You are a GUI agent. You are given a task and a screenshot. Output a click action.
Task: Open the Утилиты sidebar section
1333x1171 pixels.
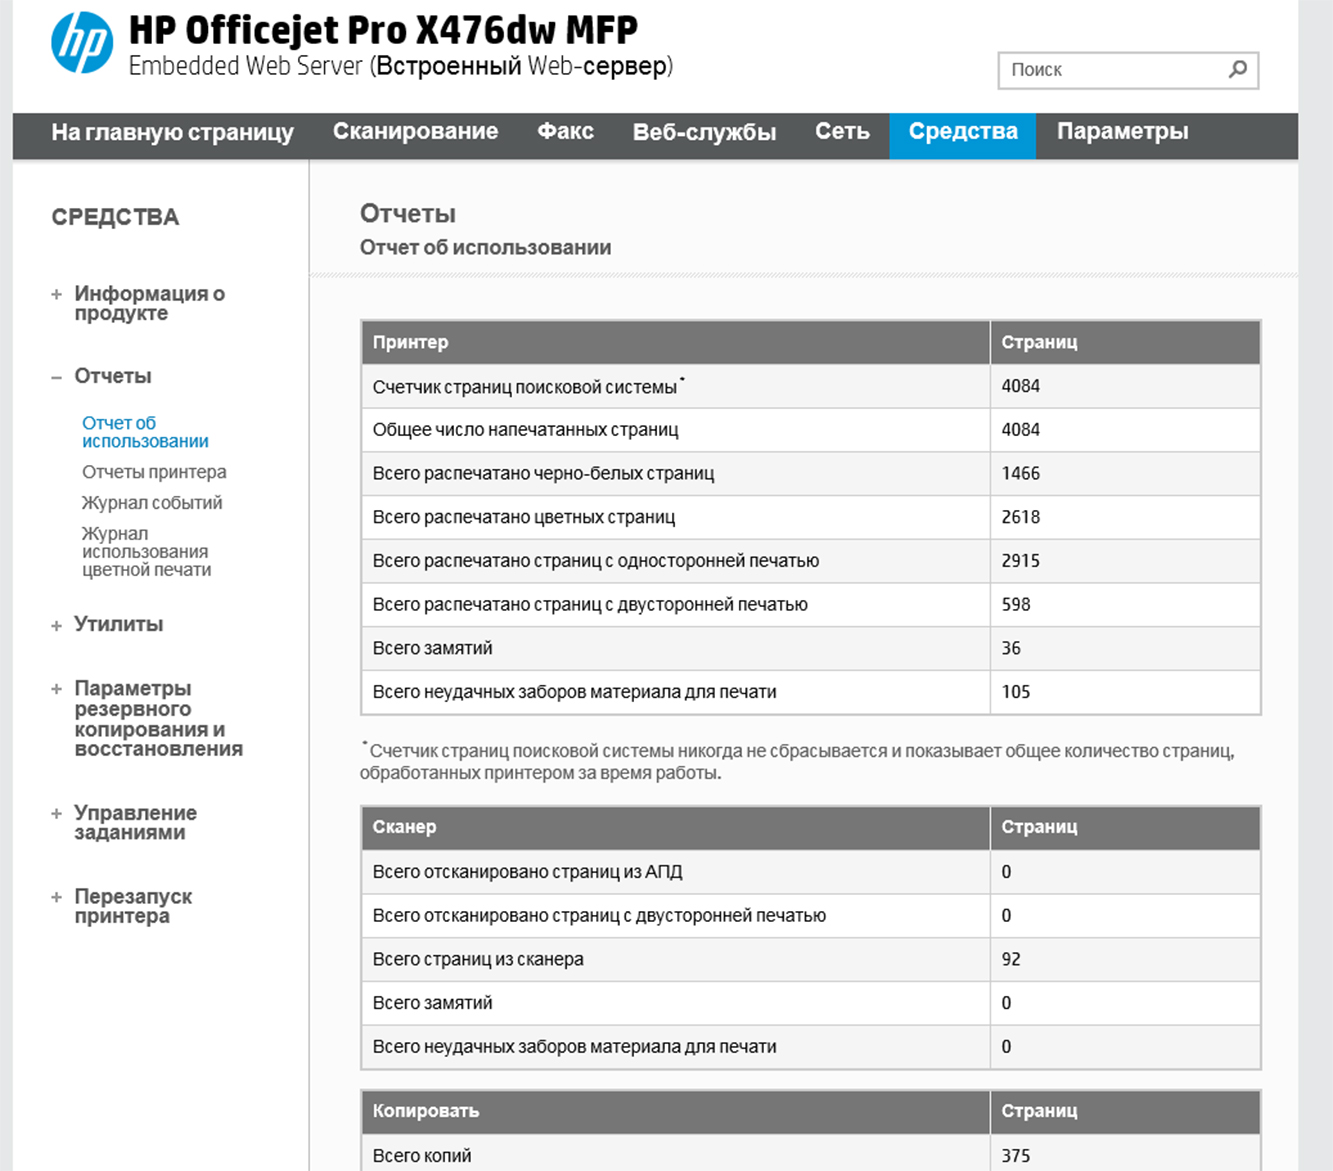coord(118,624)
